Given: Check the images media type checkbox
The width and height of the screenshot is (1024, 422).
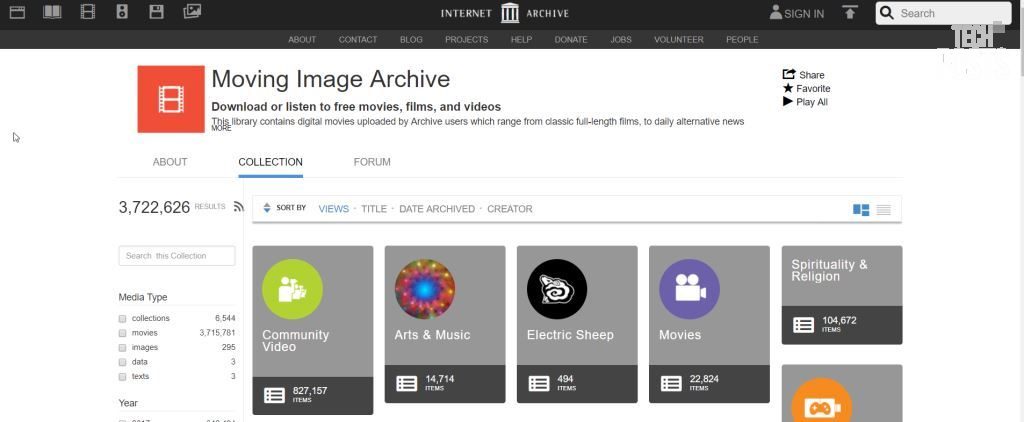Looking at the screenshot, I should 122,348.
